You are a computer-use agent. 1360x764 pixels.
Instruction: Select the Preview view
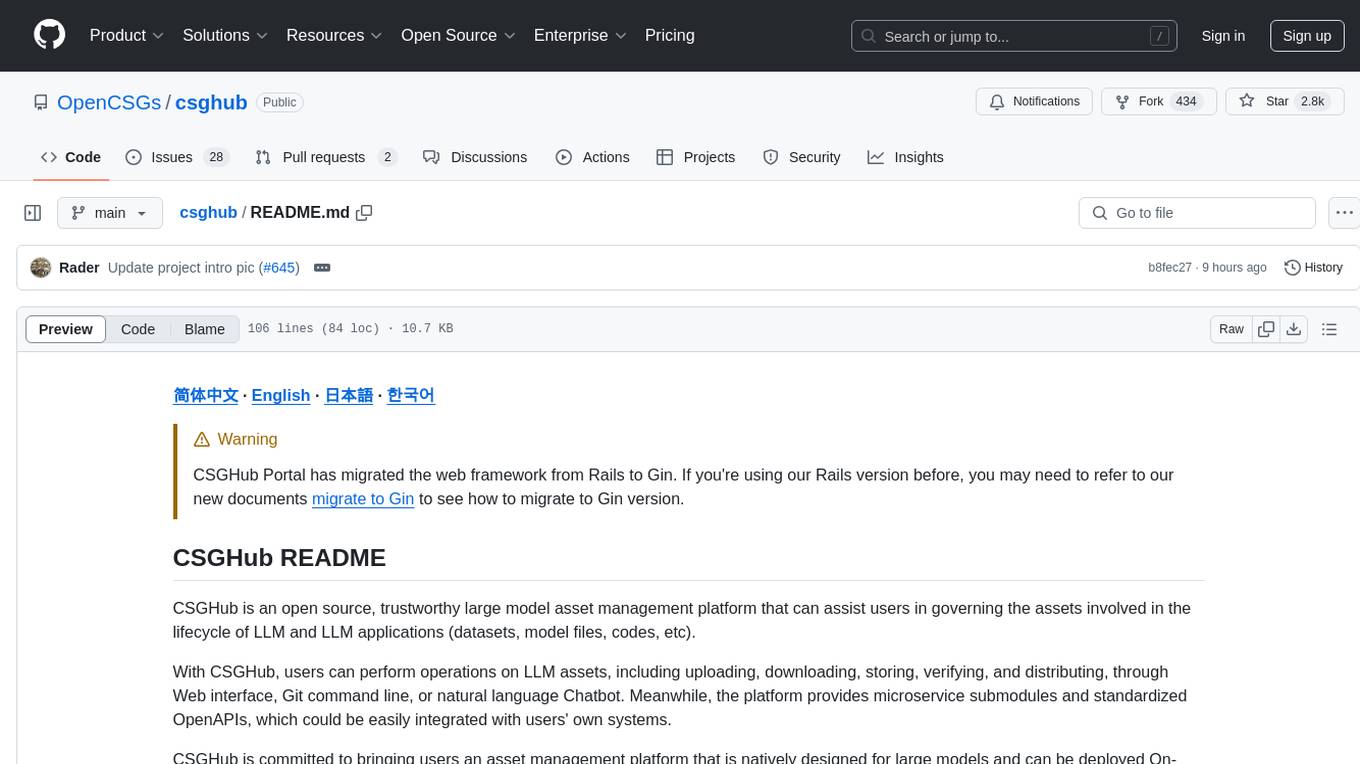(66, 329)
